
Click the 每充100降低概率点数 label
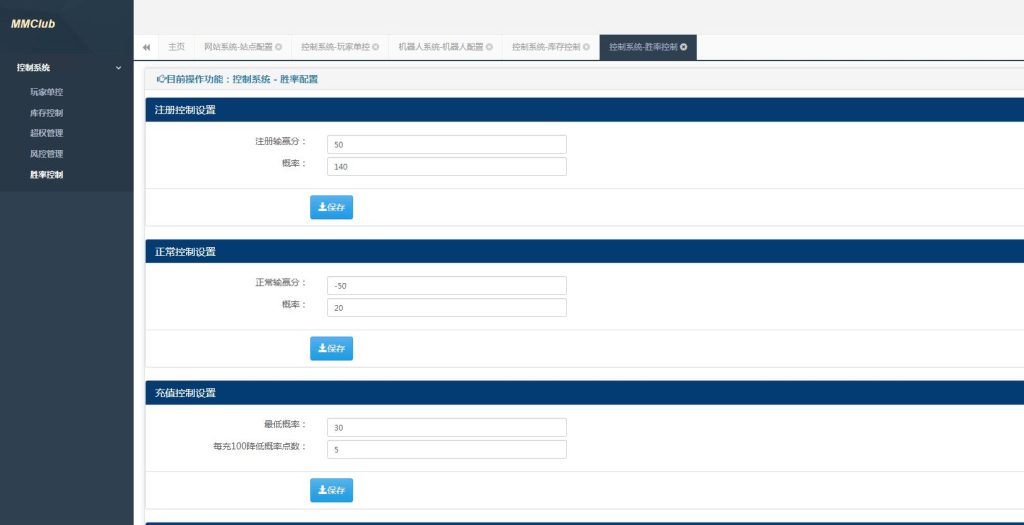point(260,447)
